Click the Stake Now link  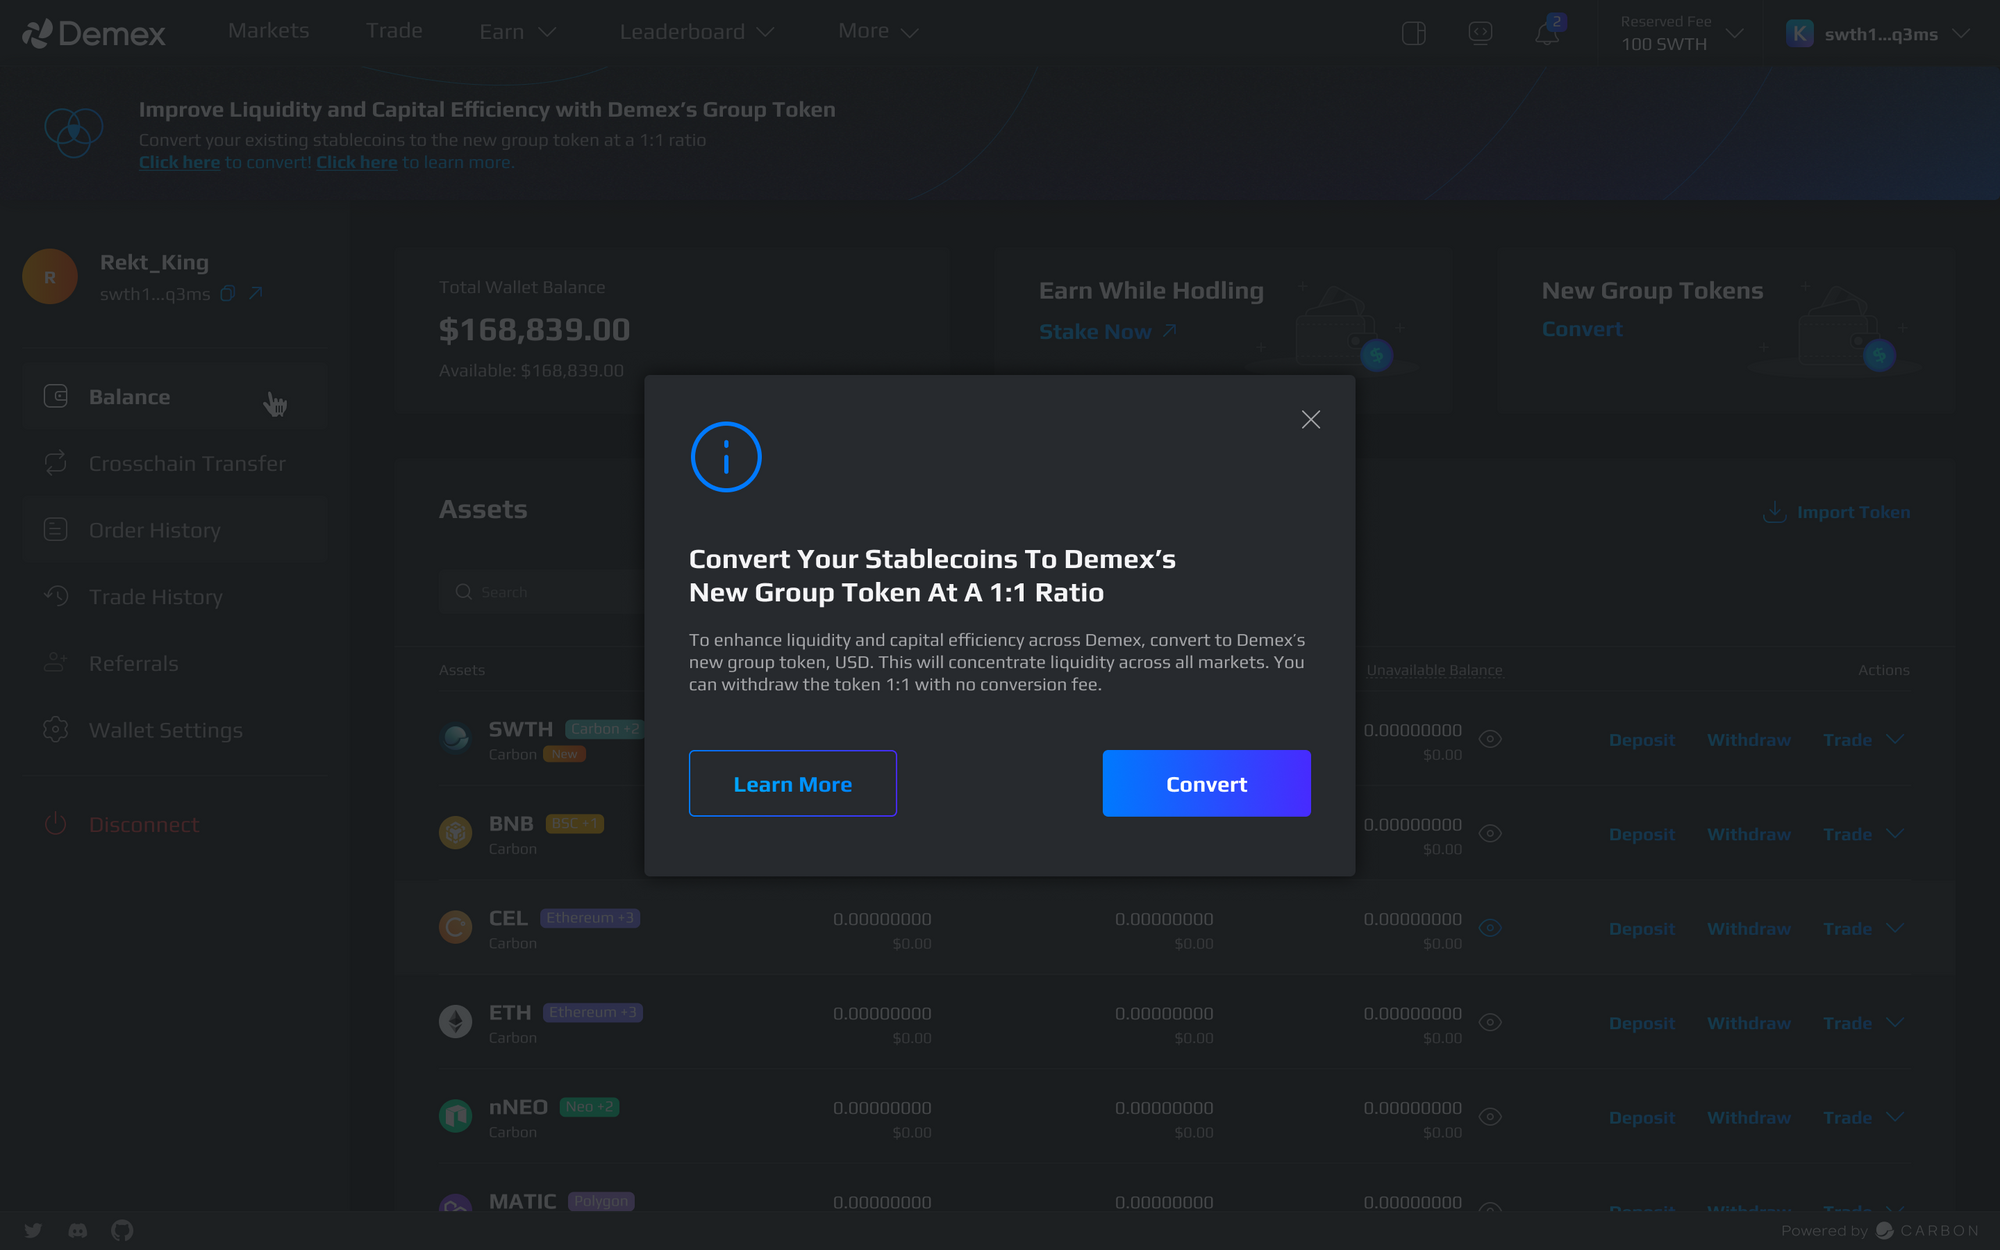pyautogui.click(x=1107, y=331)
